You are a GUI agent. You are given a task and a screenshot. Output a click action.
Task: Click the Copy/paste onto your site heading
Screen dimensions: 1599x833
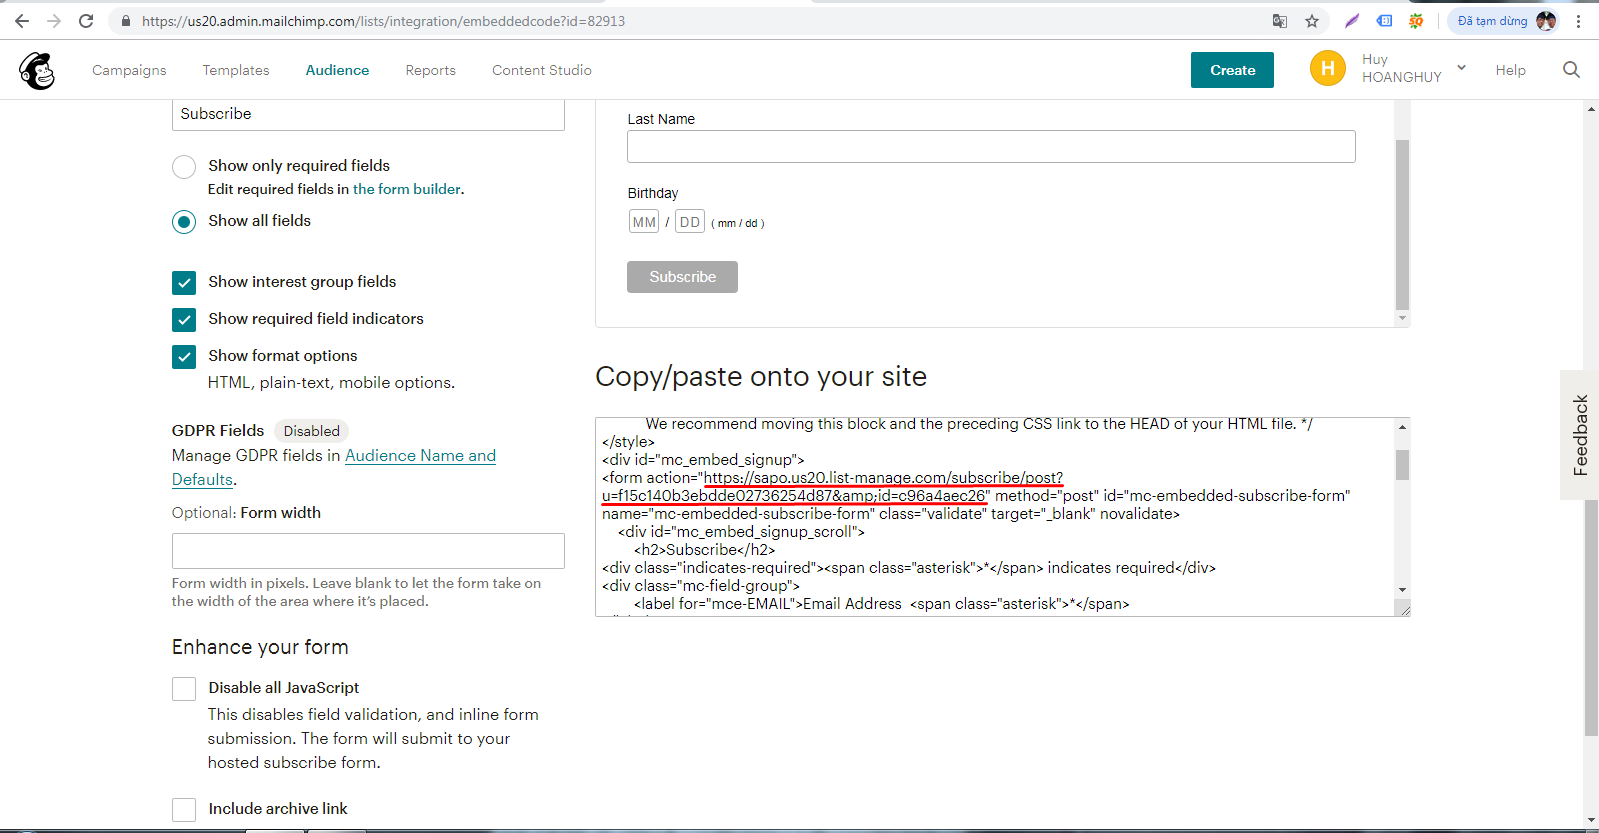coord(761,377)
